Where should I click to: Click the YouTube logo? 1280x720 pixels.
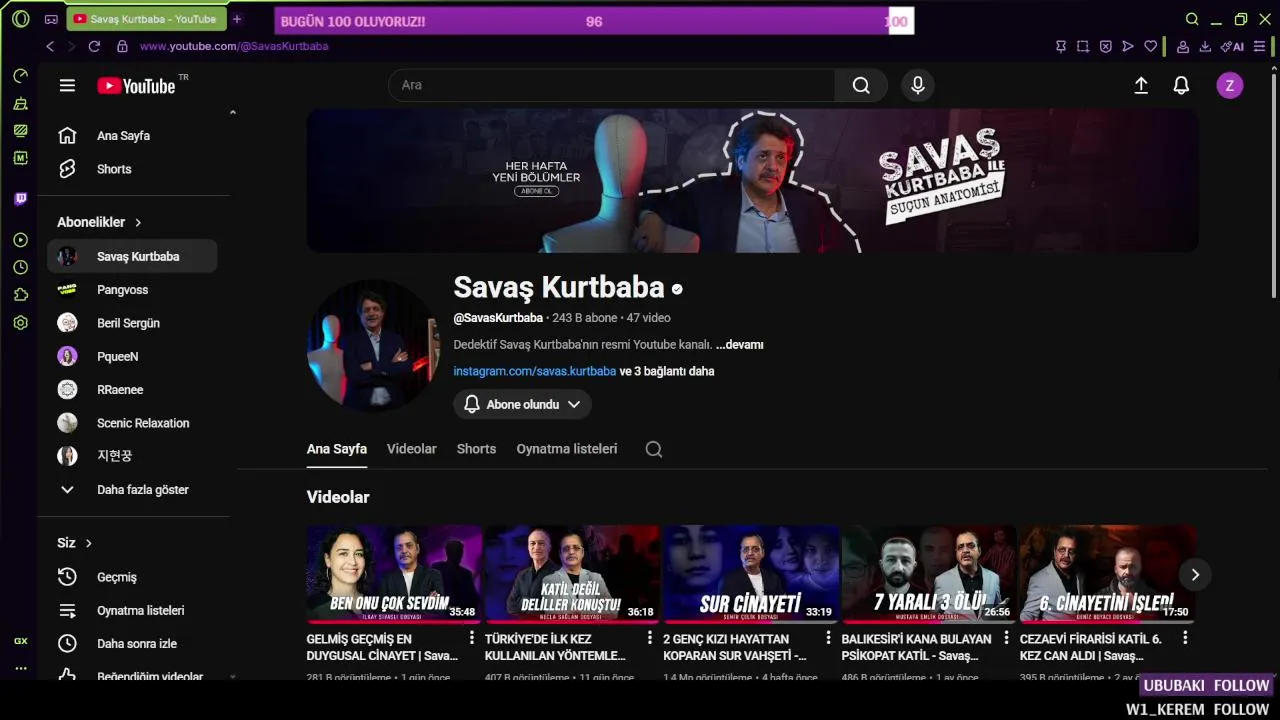pos(136,86)
